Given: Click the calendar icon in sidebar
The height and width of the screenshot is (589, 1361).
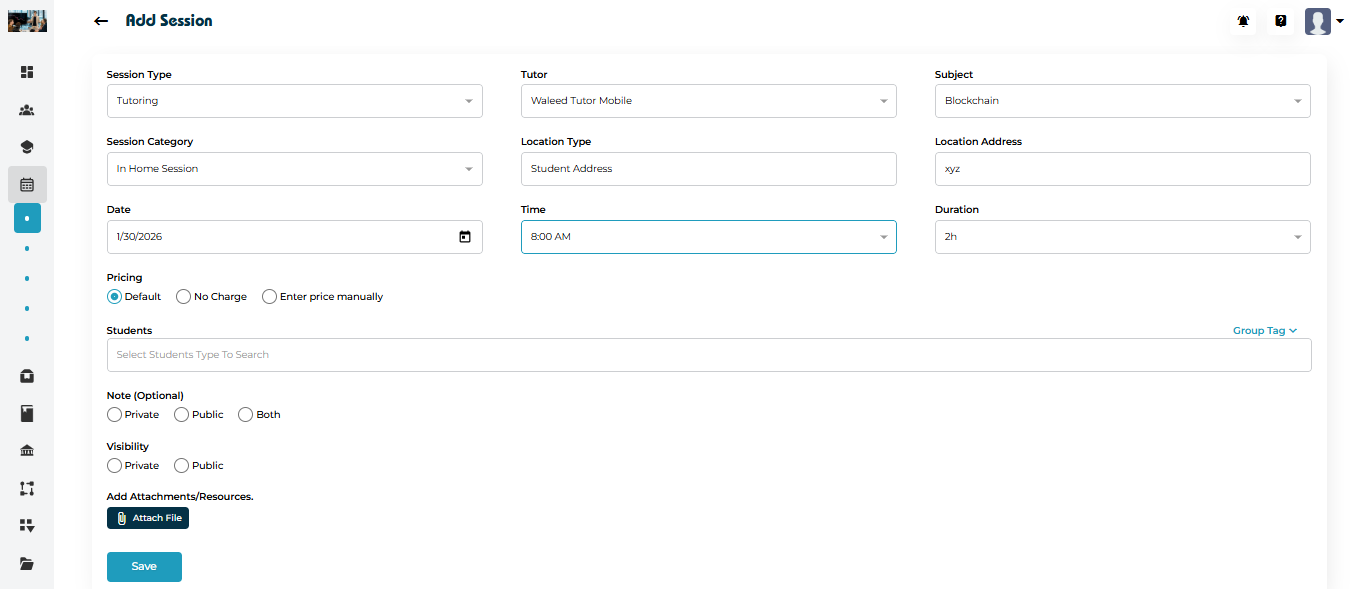Looking at the screenshot, I should 27,185.
